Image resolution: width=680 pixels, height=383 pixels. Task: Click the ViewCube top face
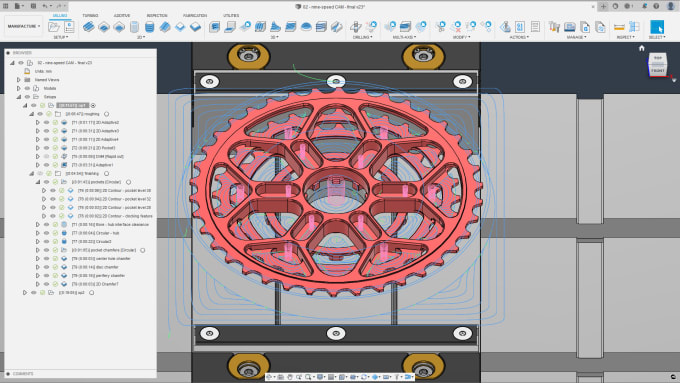click(x=658, y=58)
